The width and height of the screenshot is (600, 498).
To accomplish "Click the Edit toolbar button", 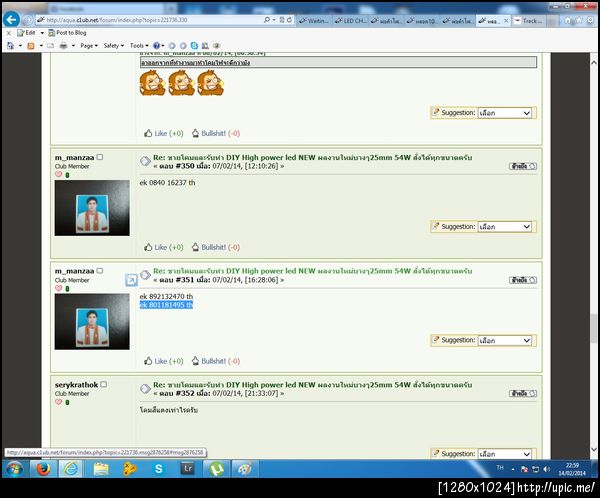I will point(26,33).
